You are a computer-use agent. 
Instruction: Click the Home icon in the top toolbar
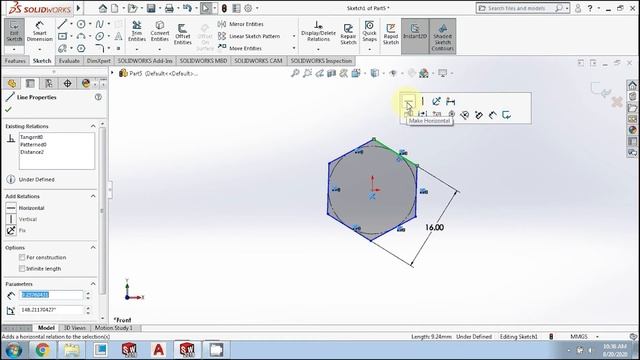[103, 8]
